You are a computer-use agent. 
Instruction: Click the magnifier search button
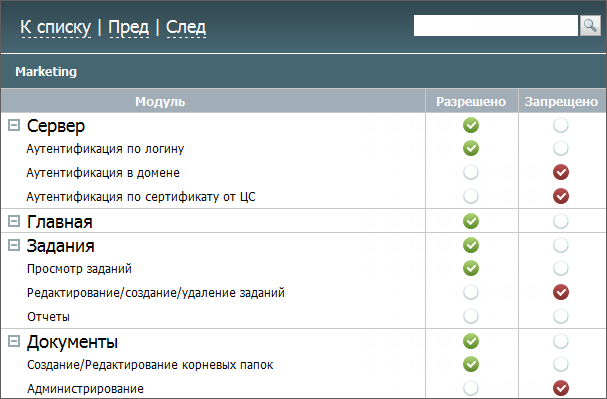coord(590,26)
